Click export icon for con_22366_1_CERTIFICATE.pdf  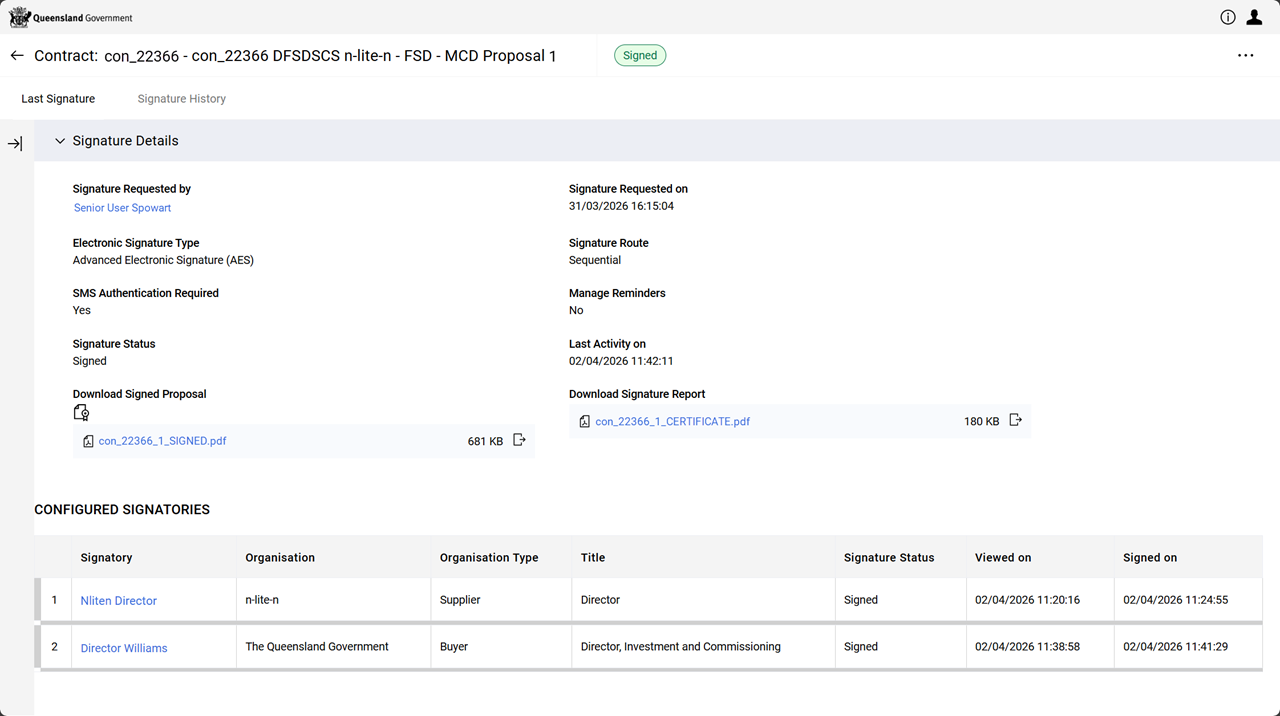(1015, 421)
